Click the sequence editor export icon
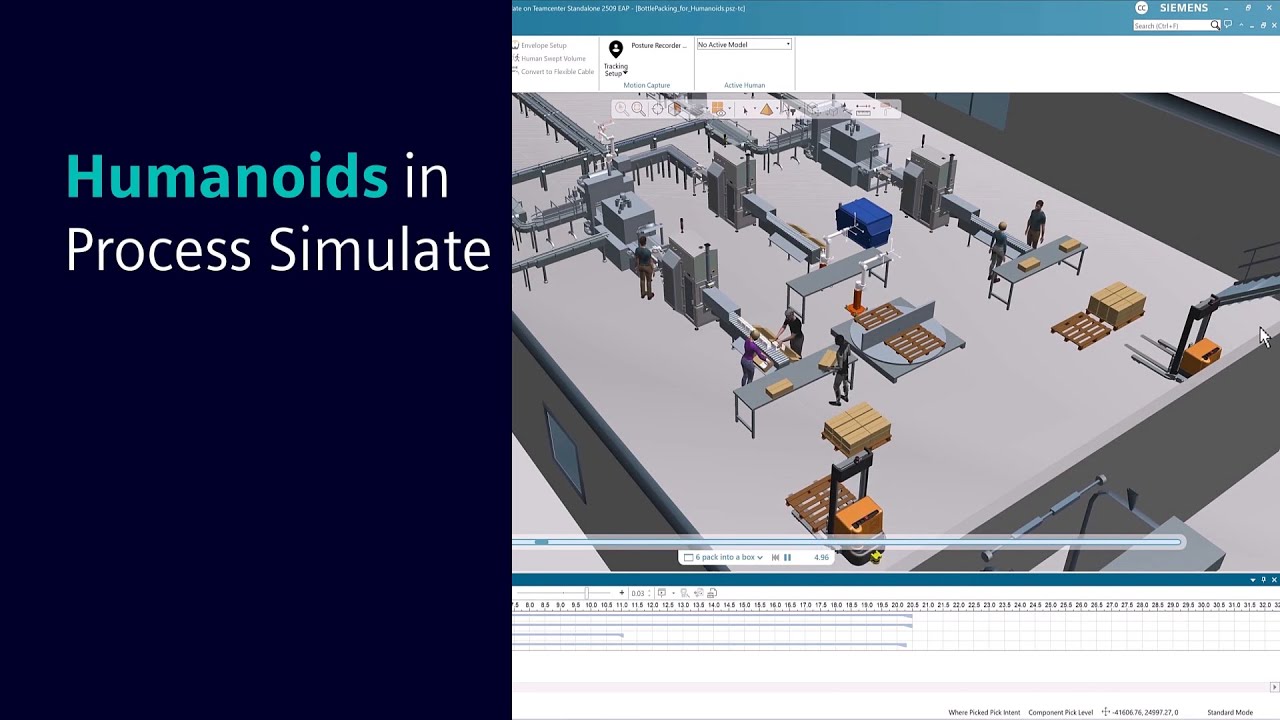1280x720 pixels. coord(712,593)
